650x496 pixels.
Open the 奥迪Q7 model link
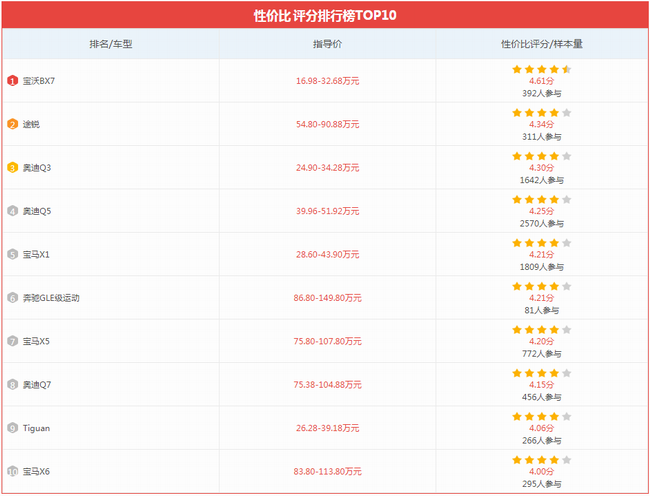(x=37, y=385)
